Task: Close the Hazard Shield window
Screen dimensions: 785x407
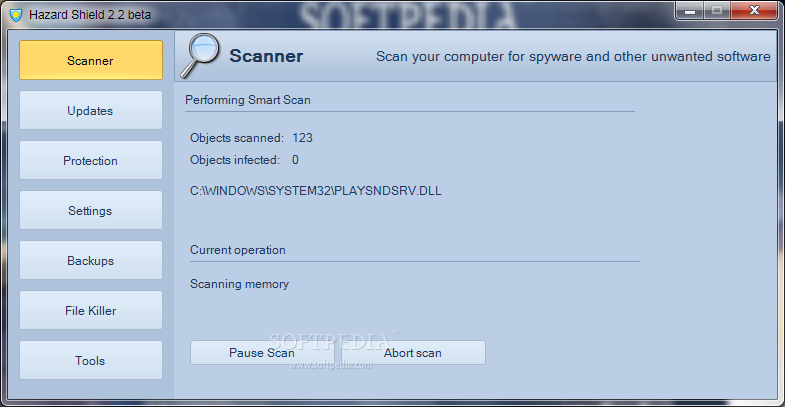Action: (x=754, y=11)
